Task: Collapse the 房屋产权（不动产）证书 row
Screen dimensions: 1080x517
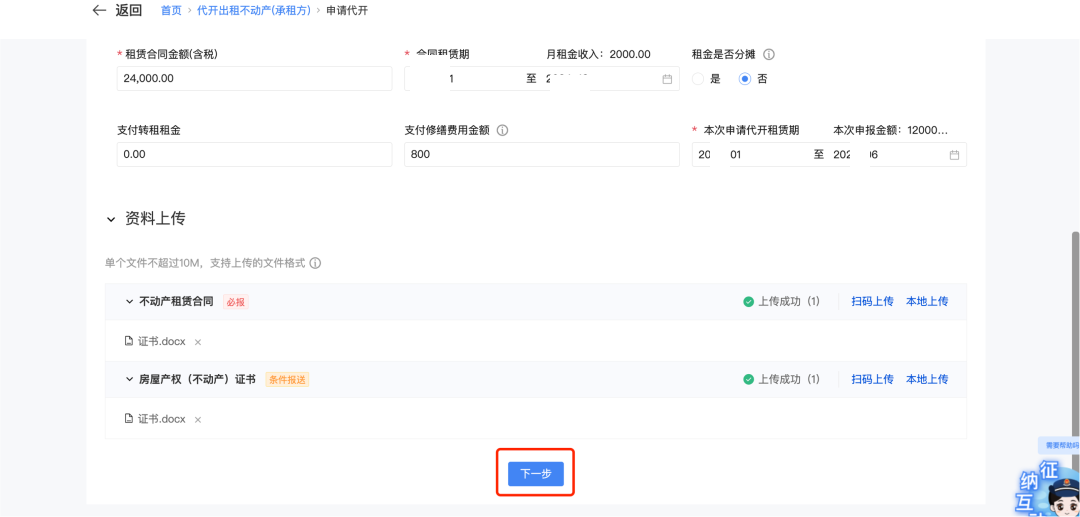Action: [x=129, y=379]
